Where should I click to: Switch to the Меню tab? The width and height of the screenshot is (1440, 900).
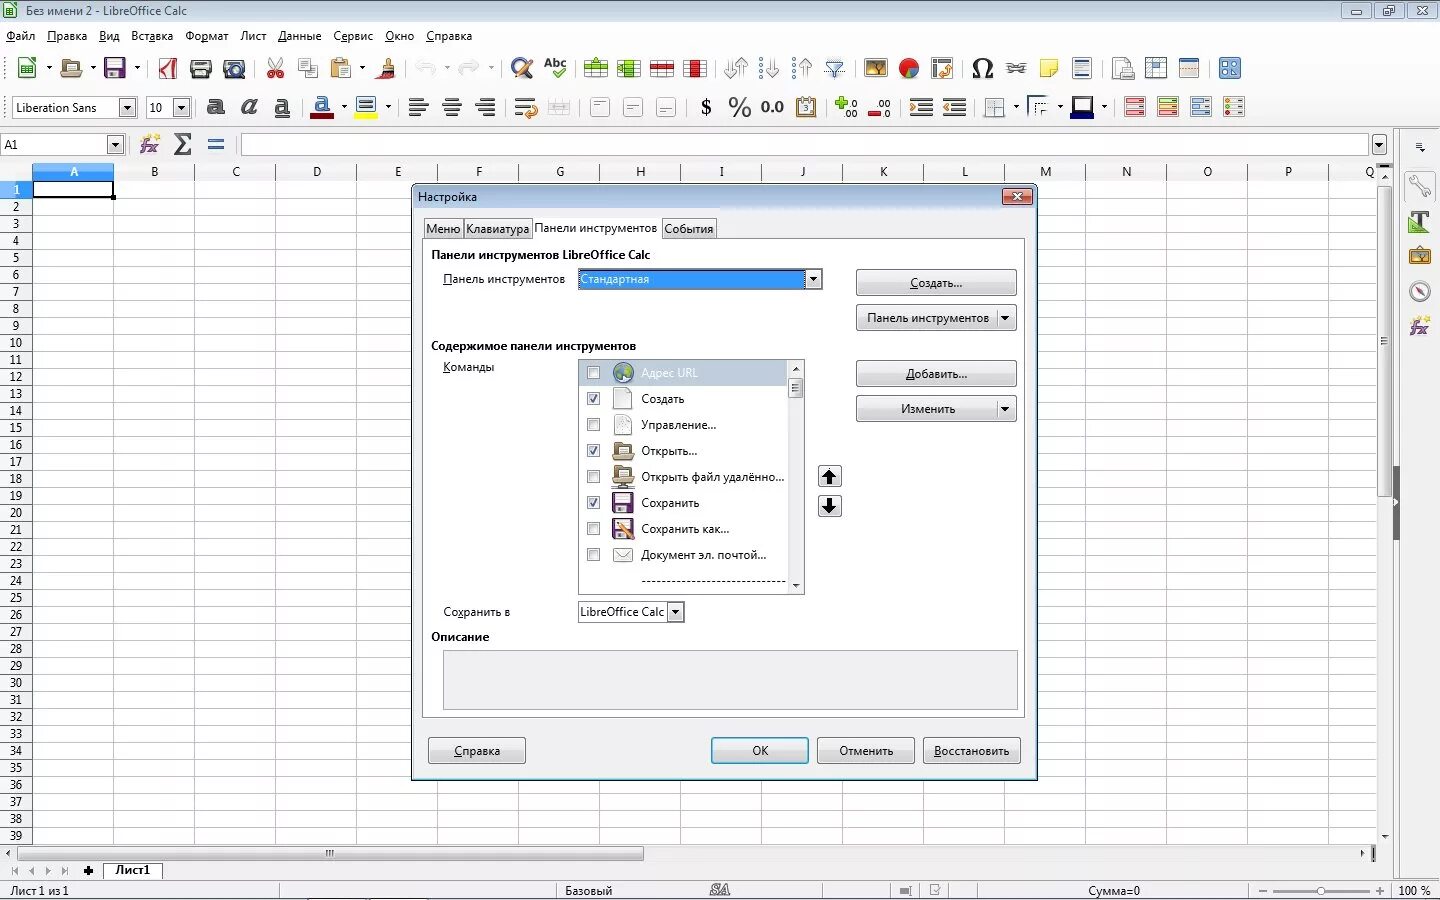443,228
